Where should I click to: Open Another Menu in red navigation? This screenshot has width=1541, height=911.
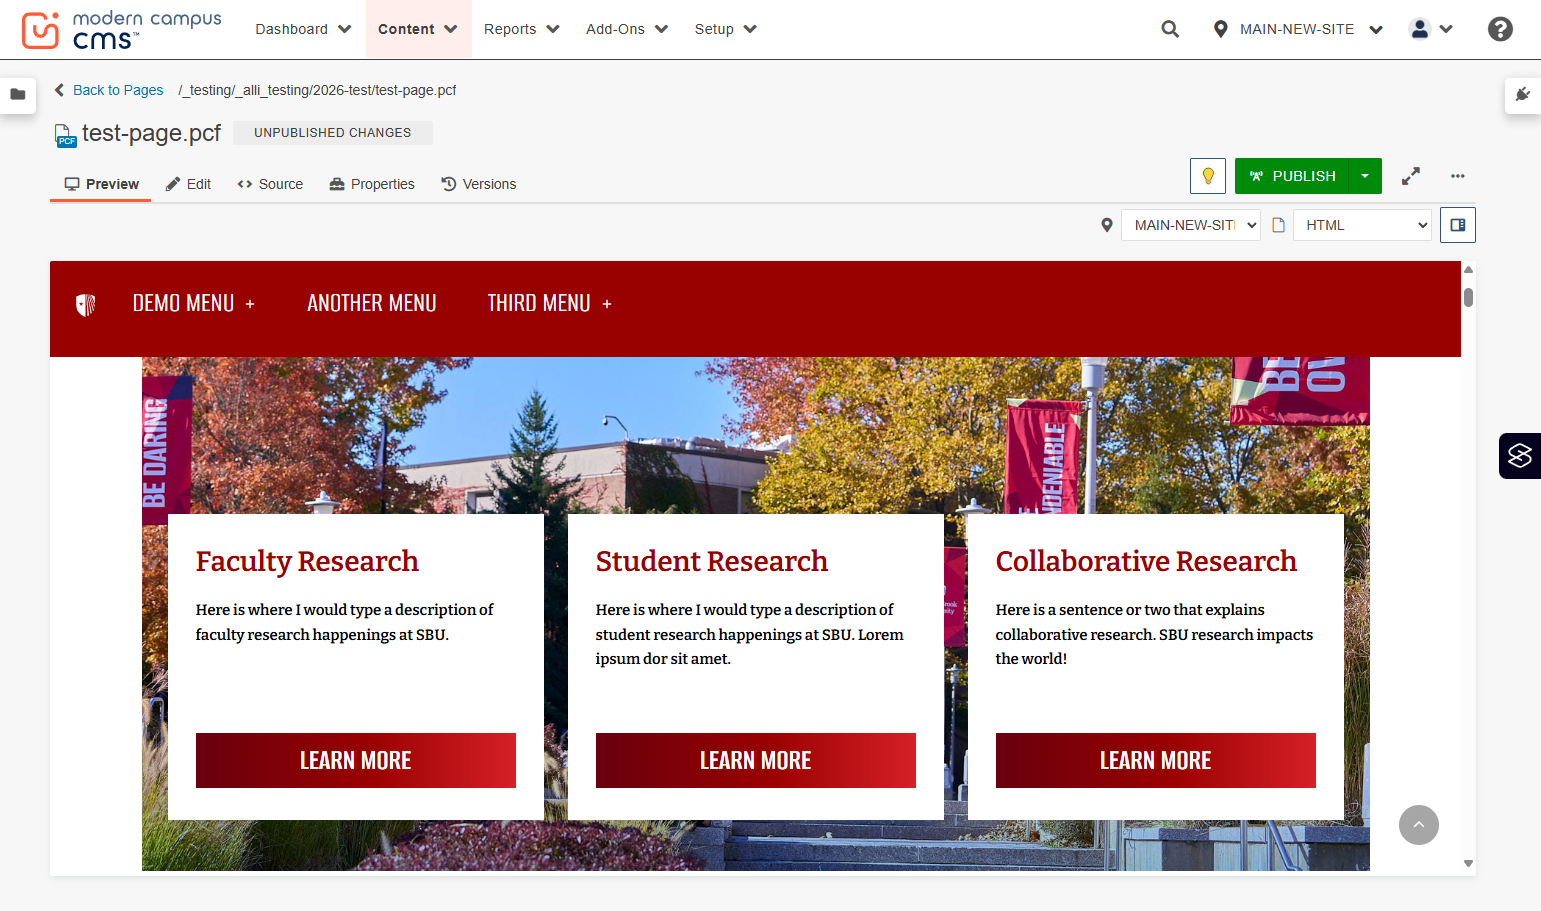click(x=372, y=303)
